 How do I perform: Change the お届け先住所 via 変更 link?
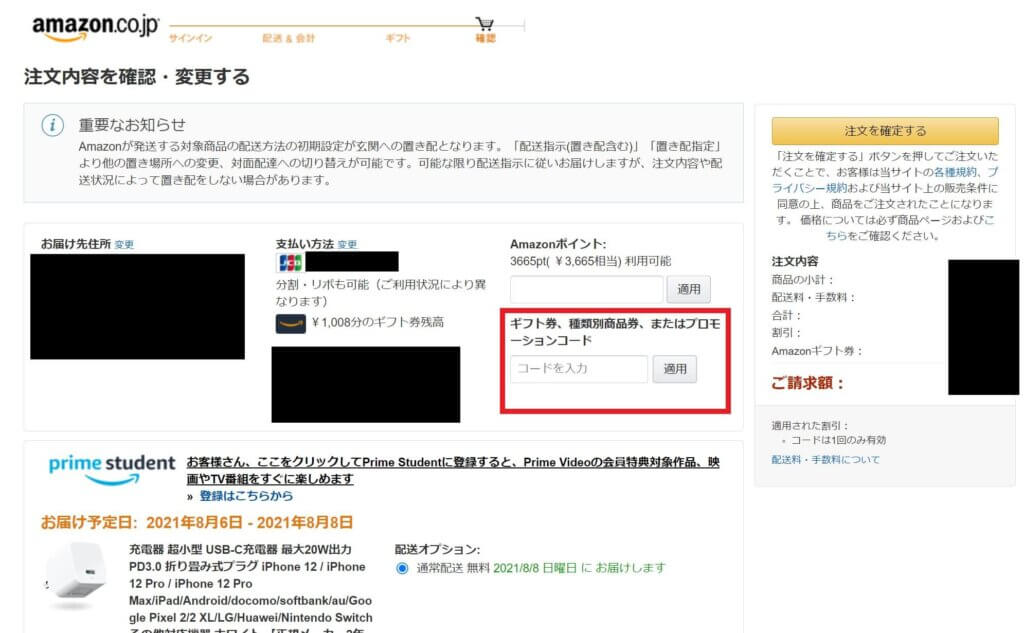tap(124, 244)
